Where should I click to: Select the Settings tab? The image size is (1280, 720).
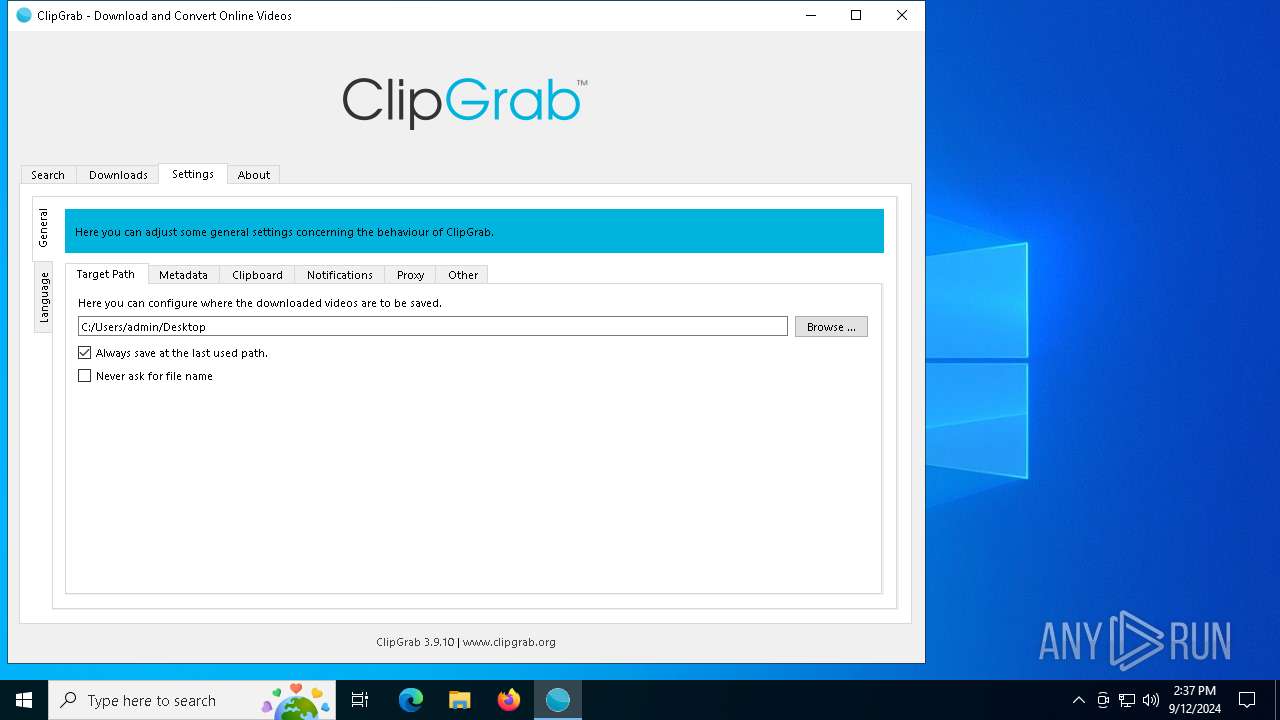pos(193,174)
